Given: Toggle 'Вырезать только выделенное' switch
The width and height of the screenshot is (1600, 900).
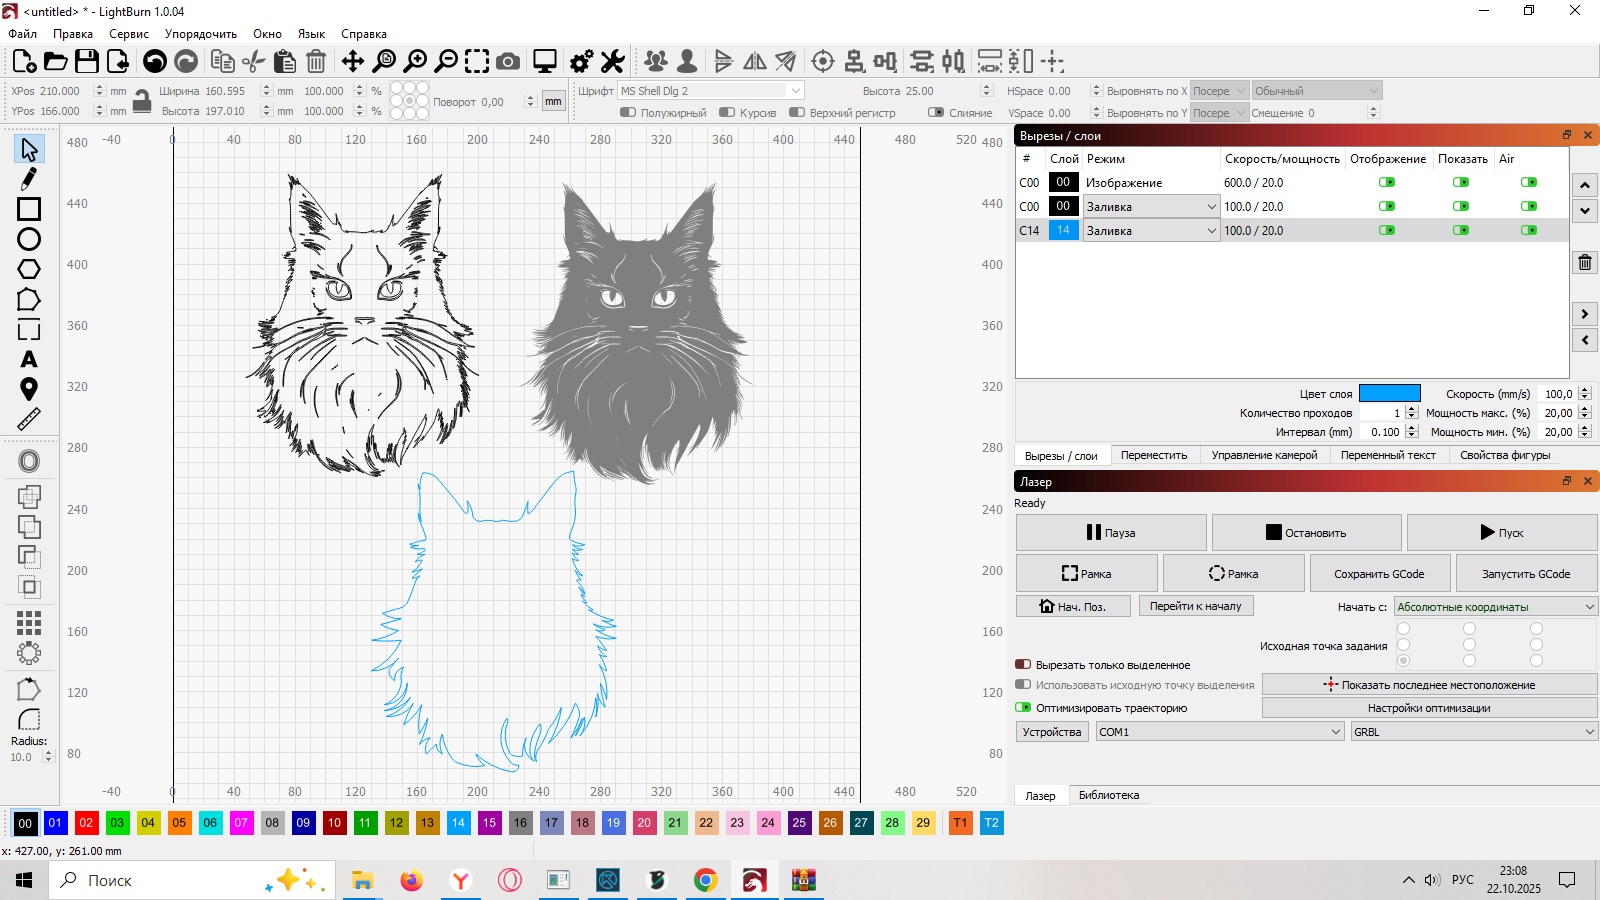Looking at the screenshot, I should (1023, 665).
